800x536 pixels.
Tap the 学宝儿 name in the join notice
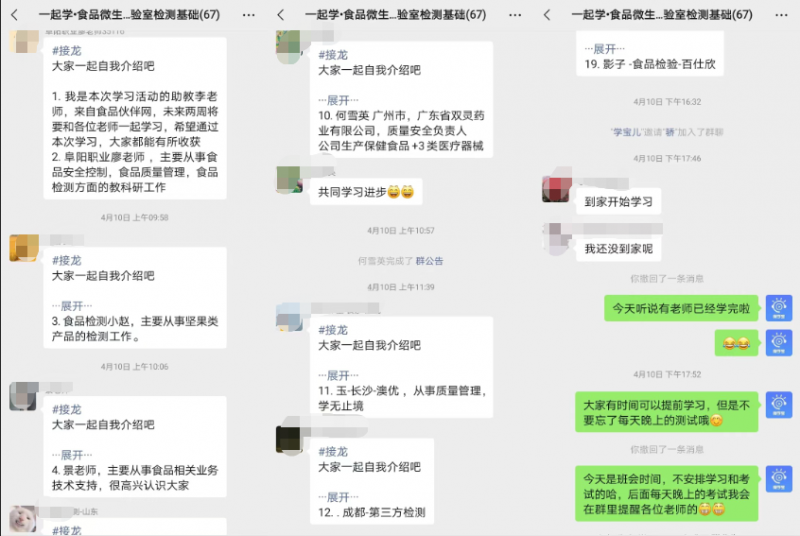626,132
